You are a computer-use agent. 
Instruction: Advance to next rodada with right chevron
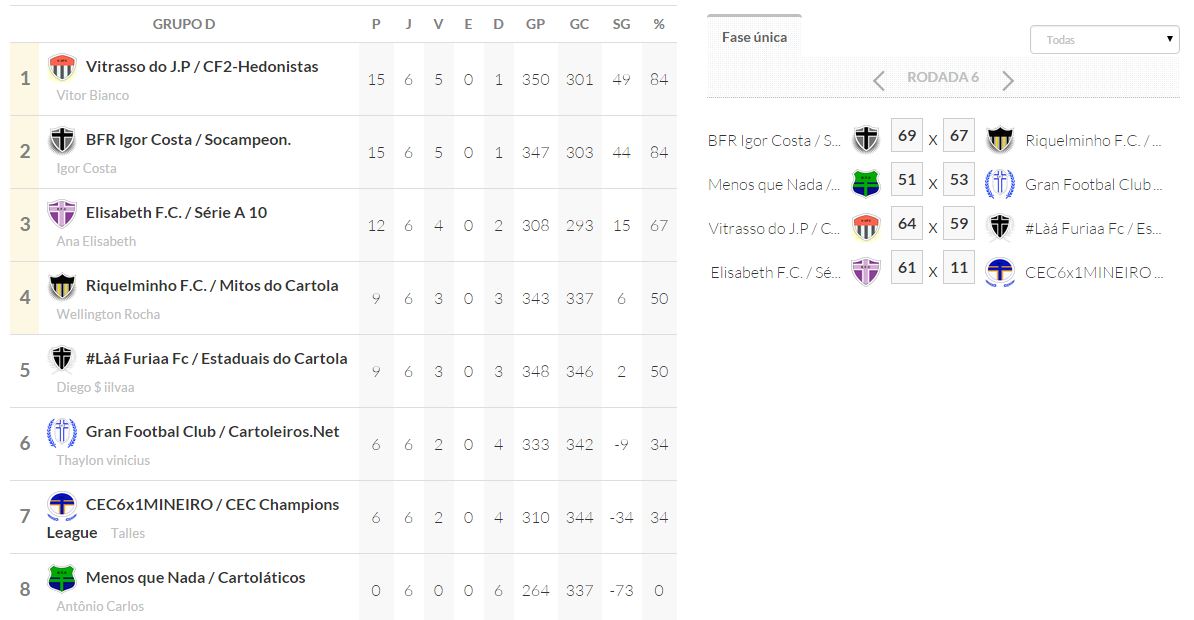(1008, 80)
